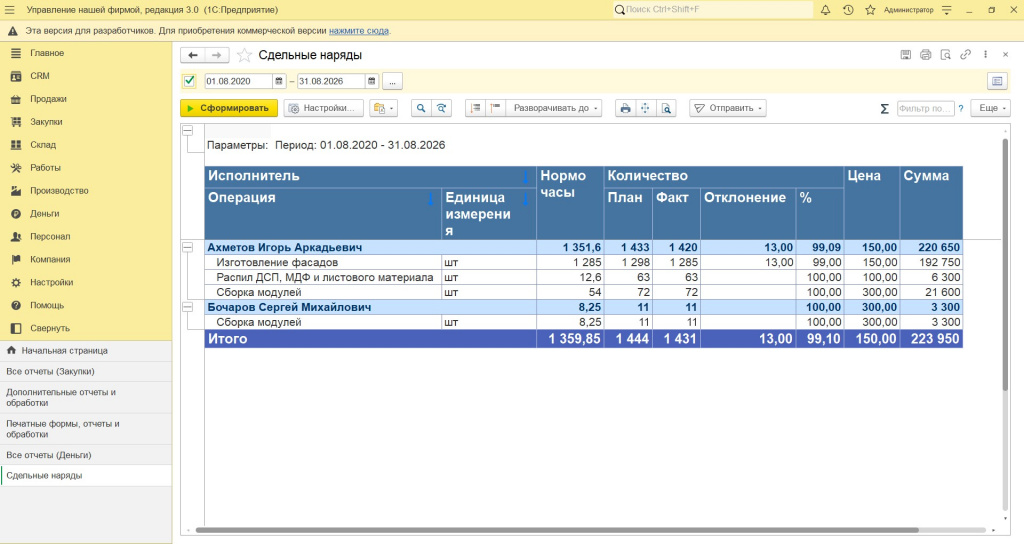The height and width of the screenshot is (544, 1024).
Task: Click the sum sigma icon
Action: pyautogui.click(x=884, y=108)
